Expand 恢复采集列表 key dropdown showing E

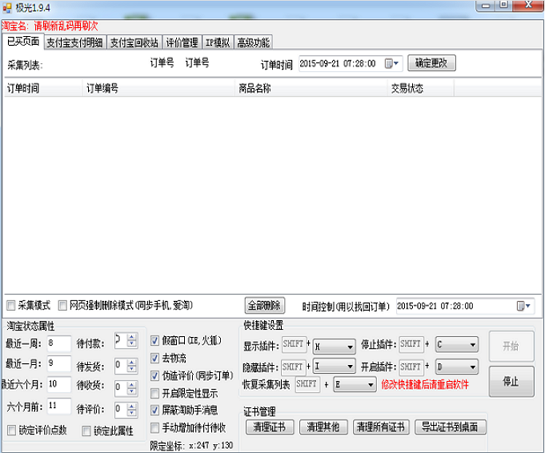coord(355,385)
